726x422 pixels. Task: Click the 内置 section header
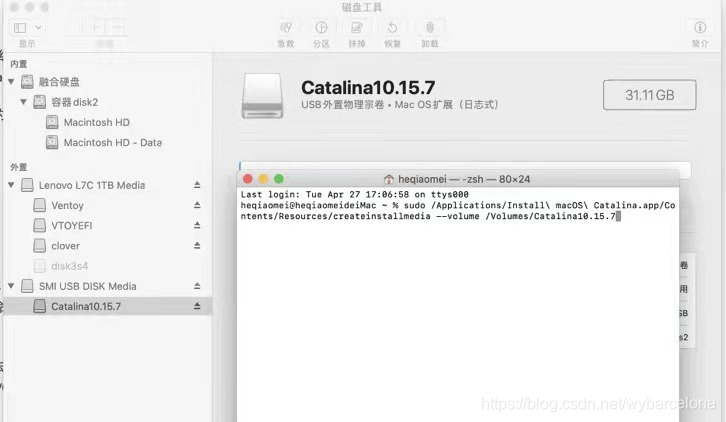pos(19,64)
